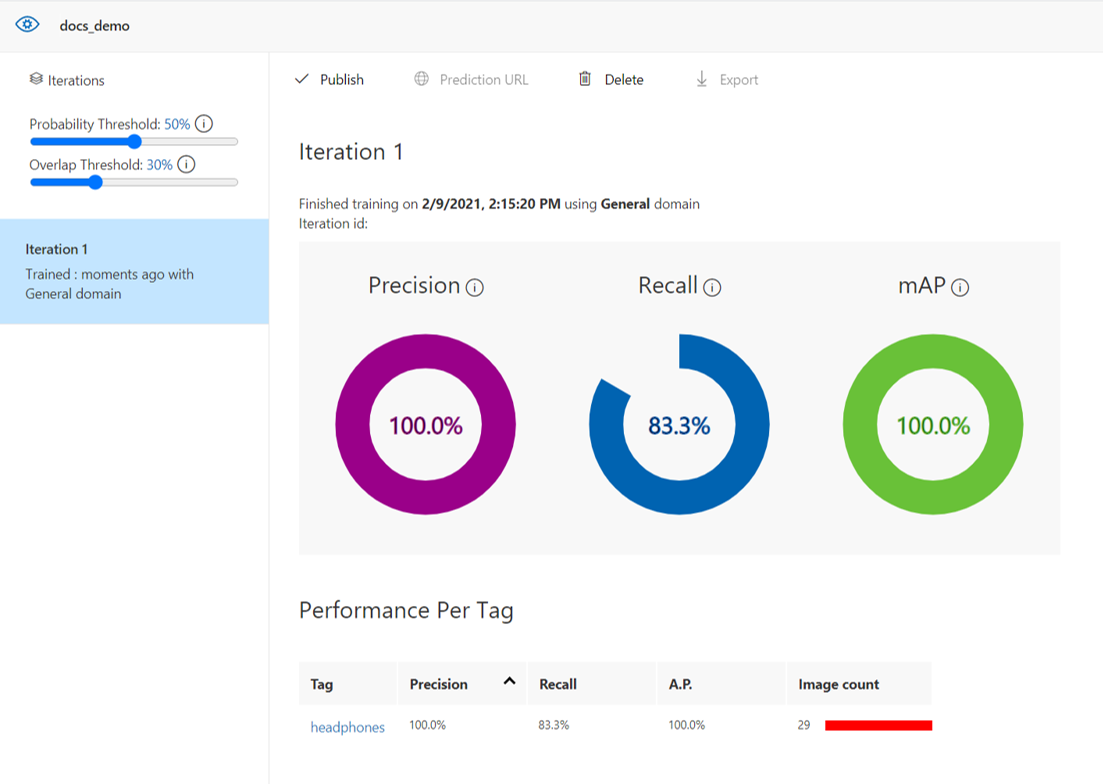Viewport: 1103px width, 784px height.
Task: Adjust the Probability Threshold slider handle
Action: coord(134,141)
